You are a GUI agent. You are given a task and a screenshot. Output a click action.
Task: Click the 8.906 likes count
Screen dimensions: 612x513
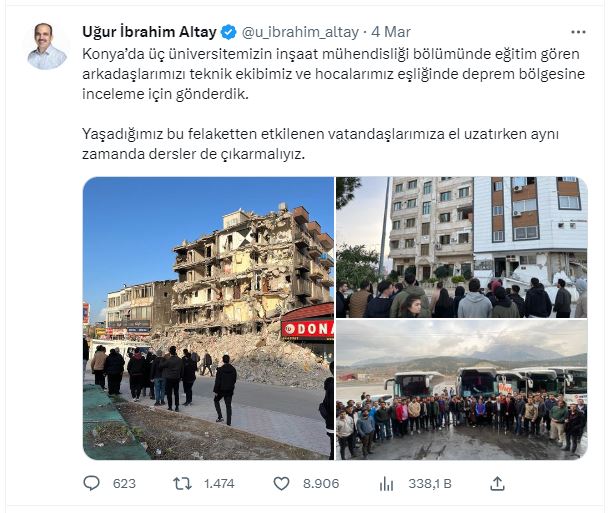[x=321, y=484]
